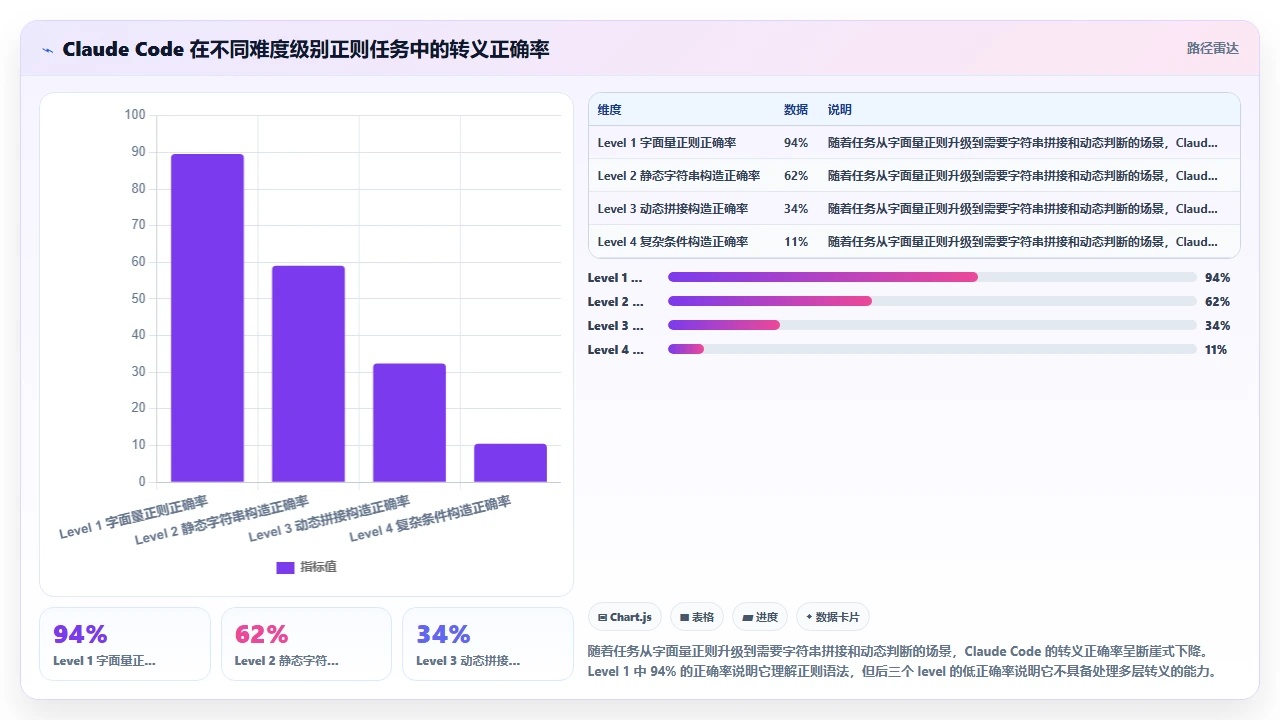
Task: Click the Level 1 progress bar at 94%
Action: tap(932, 277)
